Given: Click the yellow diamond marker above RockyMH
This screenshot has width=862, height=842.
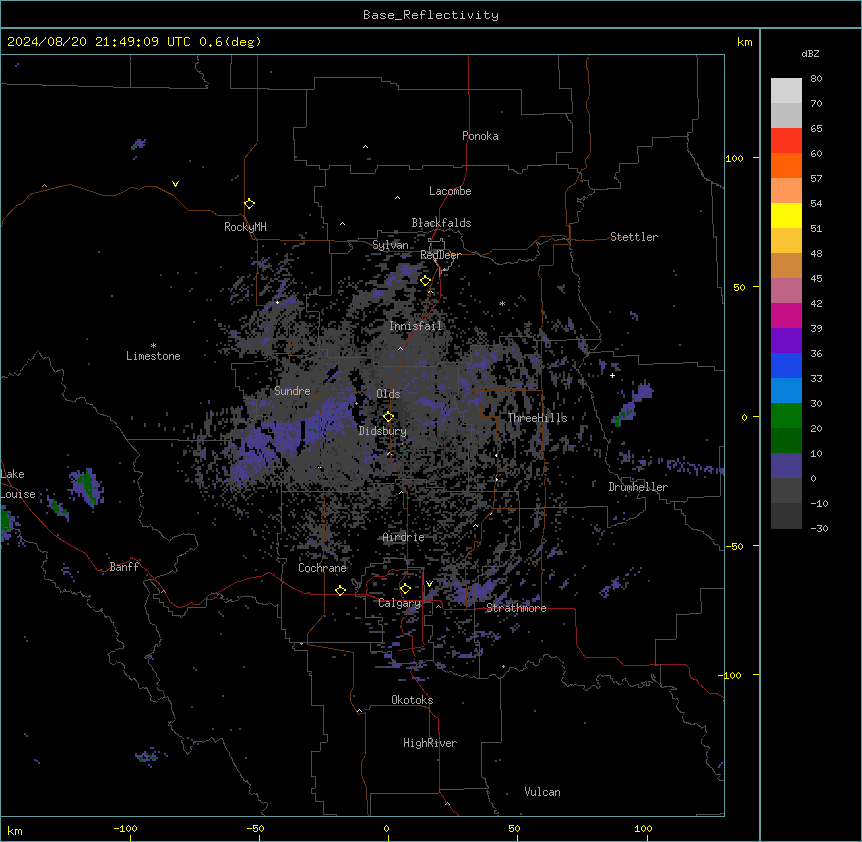Looking at the screenshot, I should pos(249,204).
